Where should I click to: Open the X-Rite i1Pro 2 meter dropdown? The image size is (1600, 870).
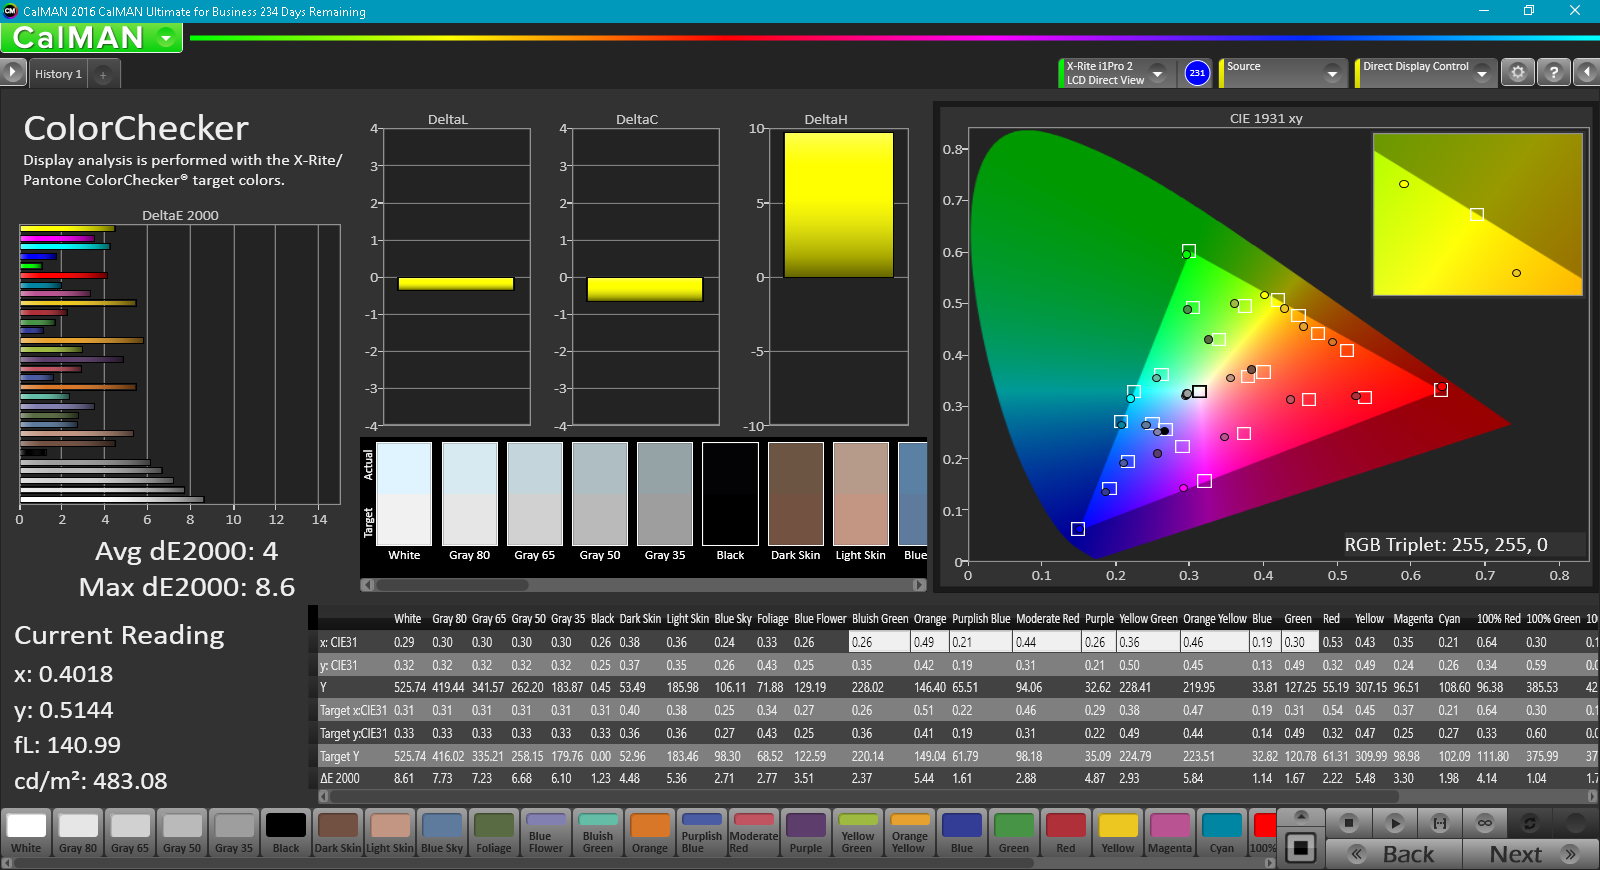(1158, 73)
